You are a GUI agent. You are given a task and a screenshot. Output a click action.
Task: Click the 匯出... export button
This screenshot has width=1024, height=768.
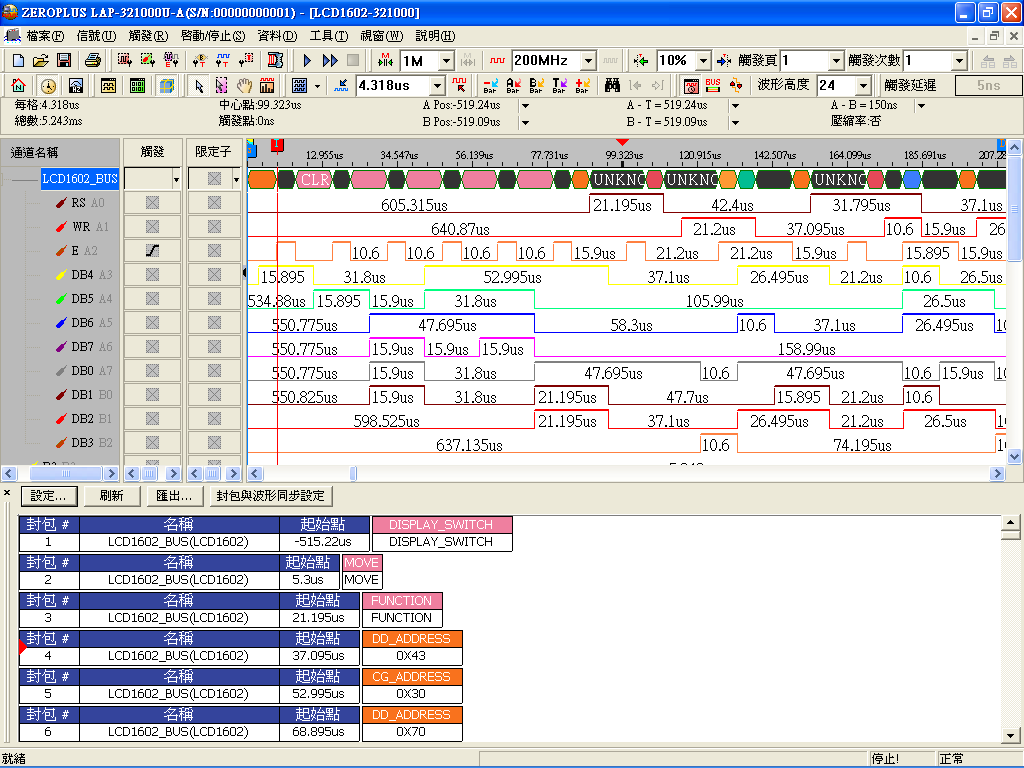coord(174,496)
